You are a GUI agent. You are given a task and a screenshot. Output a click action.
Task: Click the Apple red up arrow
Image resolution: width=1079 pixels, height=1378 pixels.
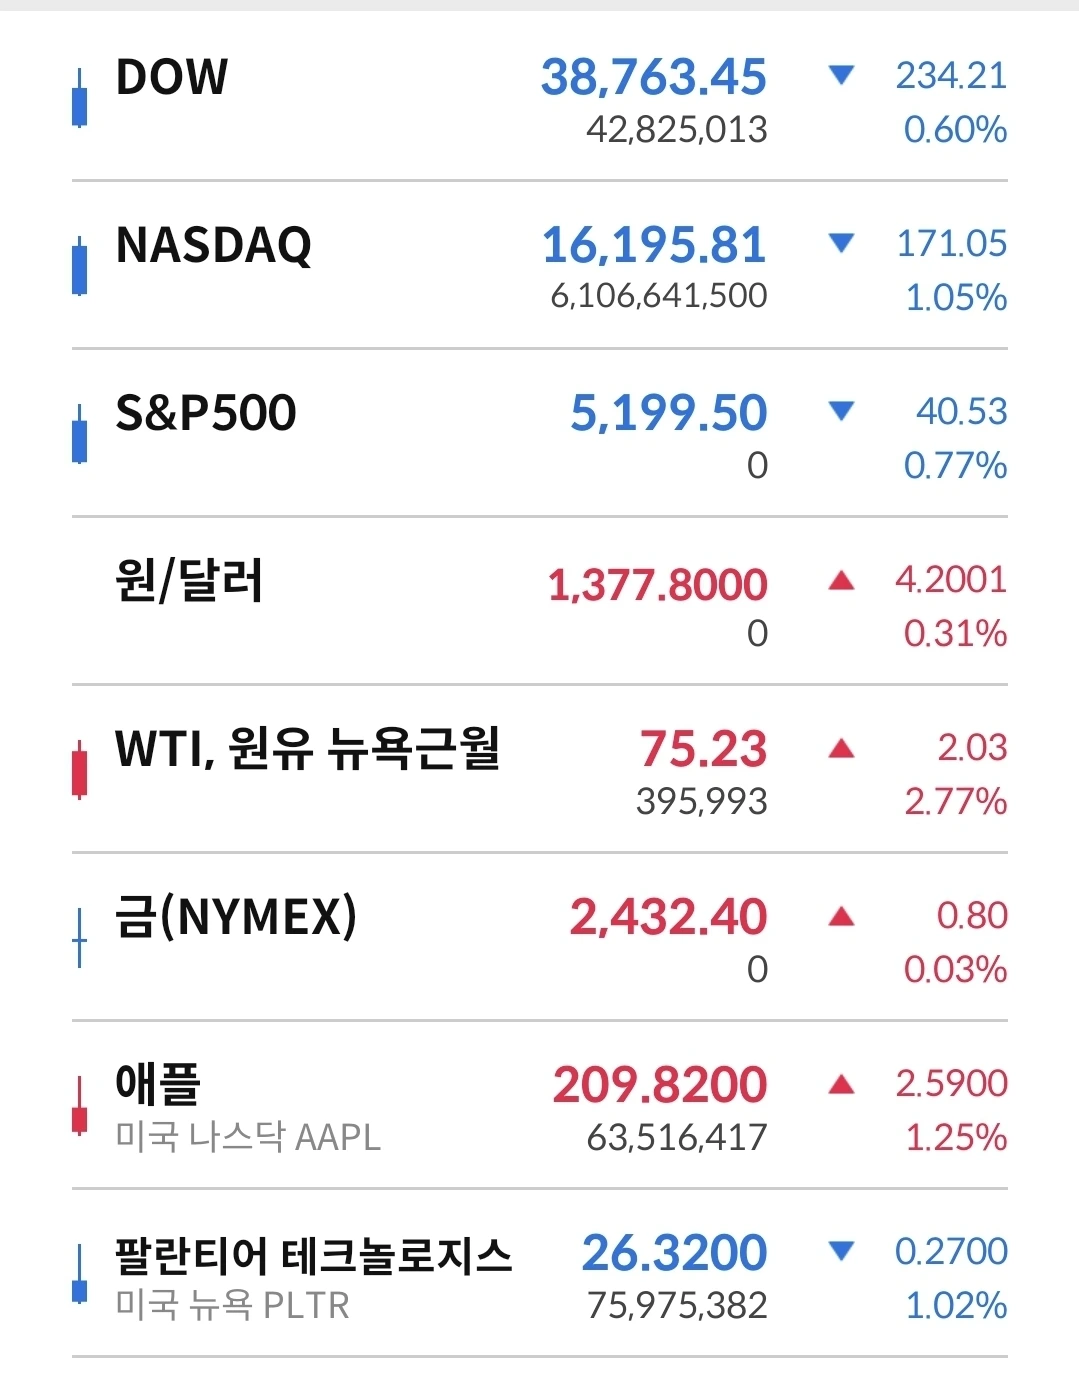[x=841, y=1084]
